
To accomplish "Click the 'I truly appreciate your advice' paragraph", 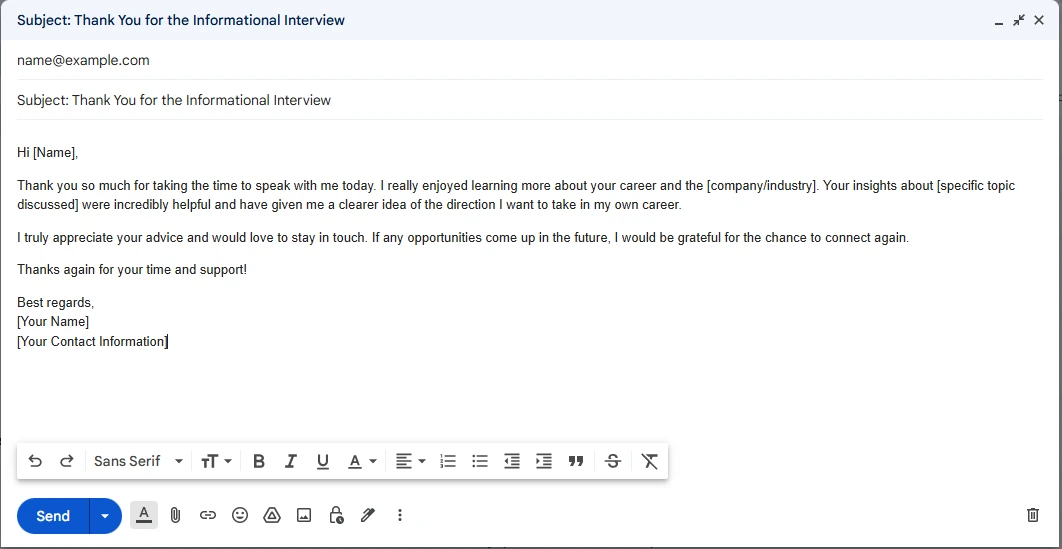I will point(463,238).
